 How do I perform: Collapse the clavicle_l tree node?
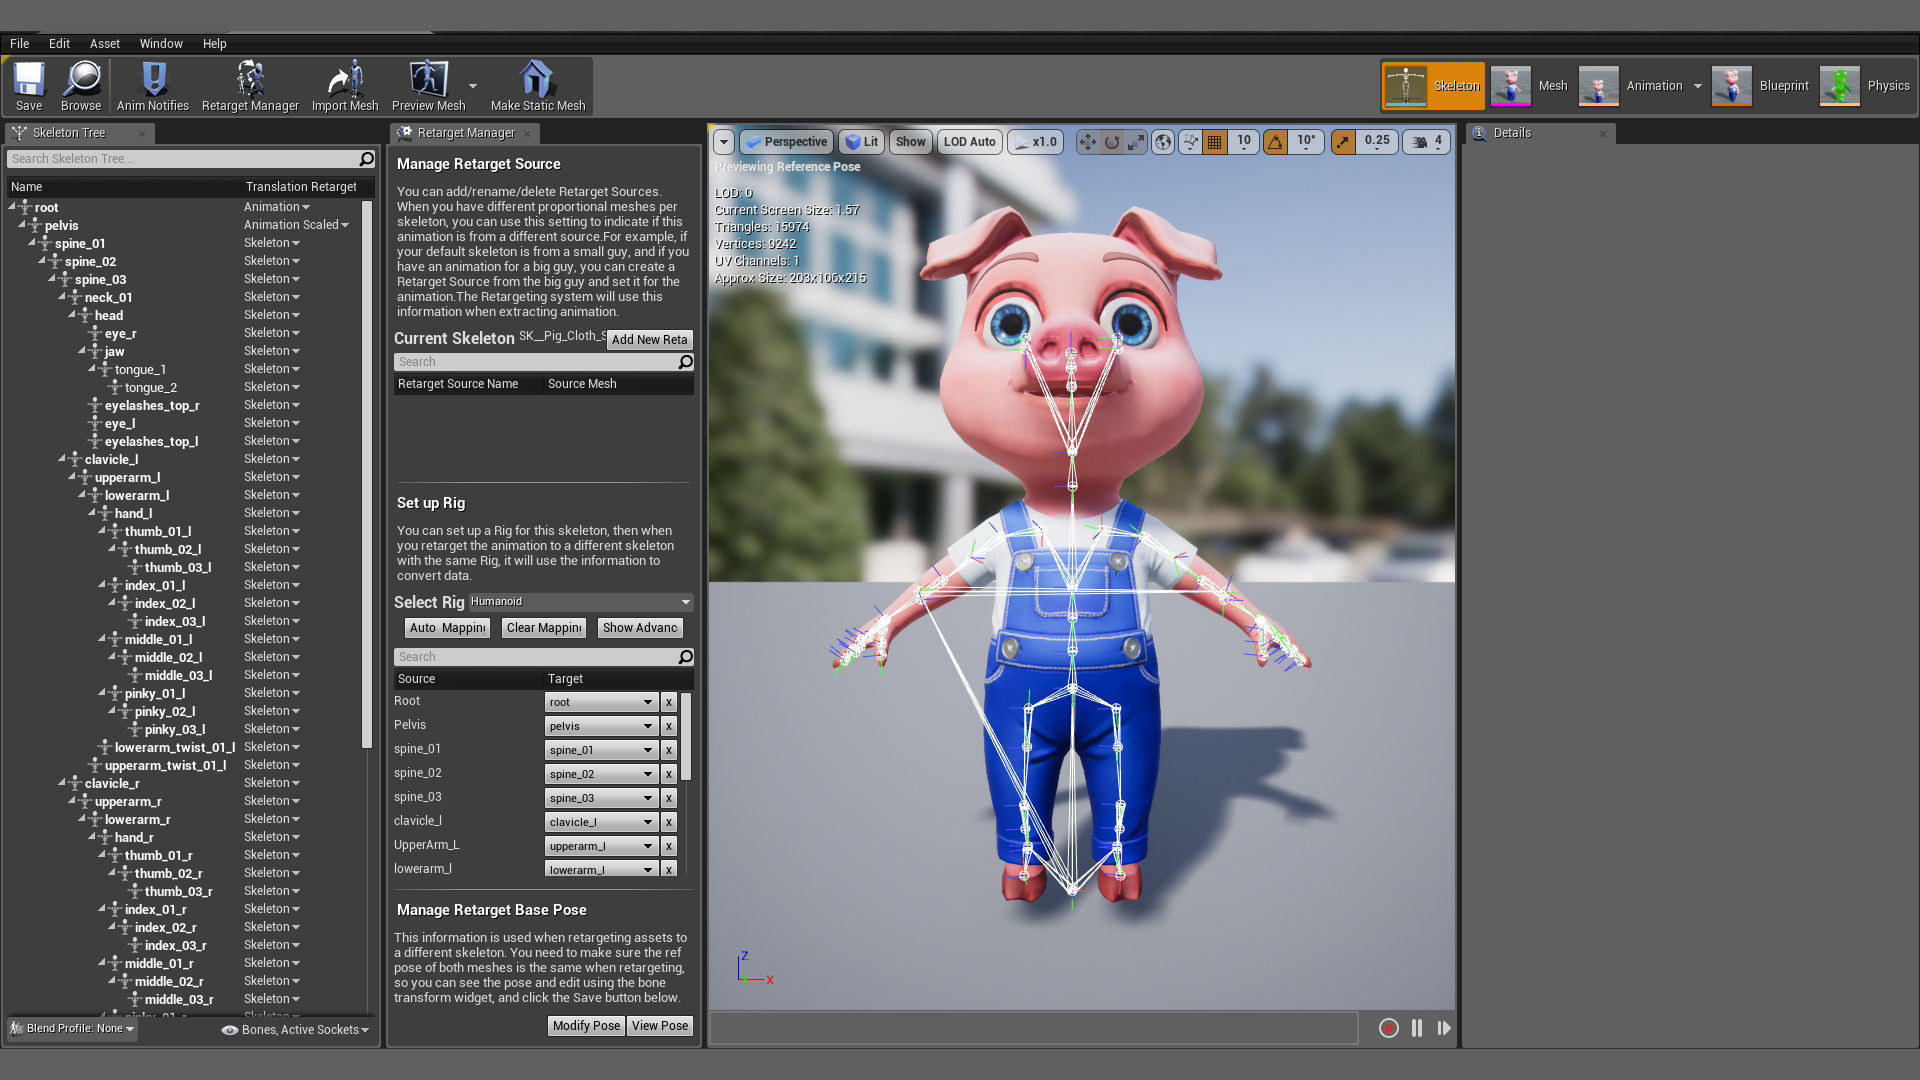click(x=62, y=458)
